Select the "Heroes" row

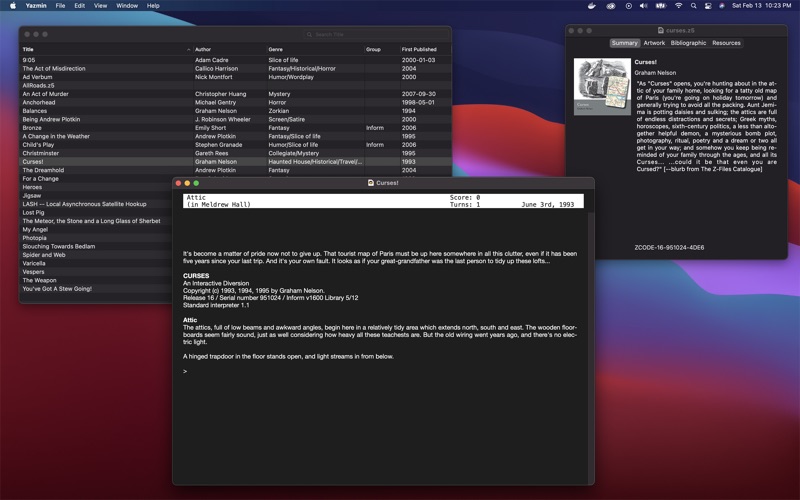pyautogui.click(x=96, y=187)
